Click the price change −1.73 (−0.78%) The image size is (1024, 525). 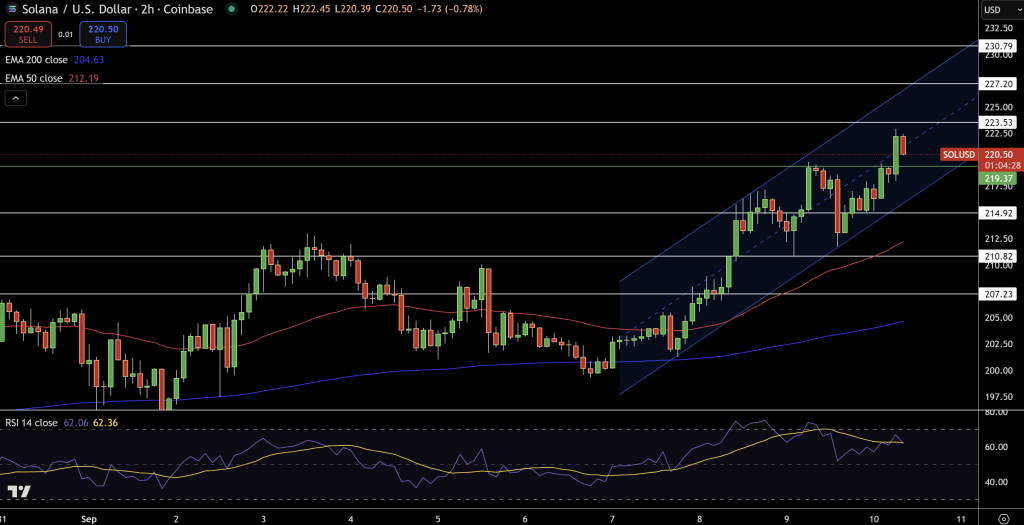click(x=450, y=9)
